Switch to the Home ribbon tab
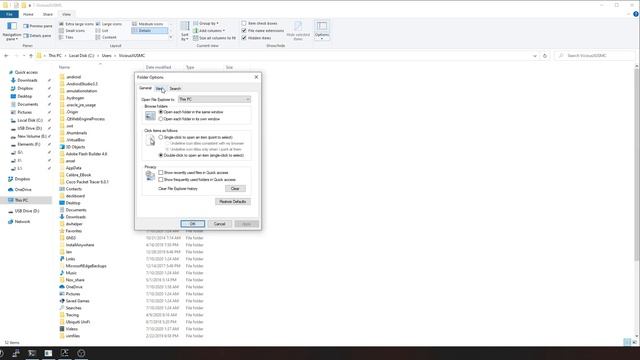 pos(28,14)
